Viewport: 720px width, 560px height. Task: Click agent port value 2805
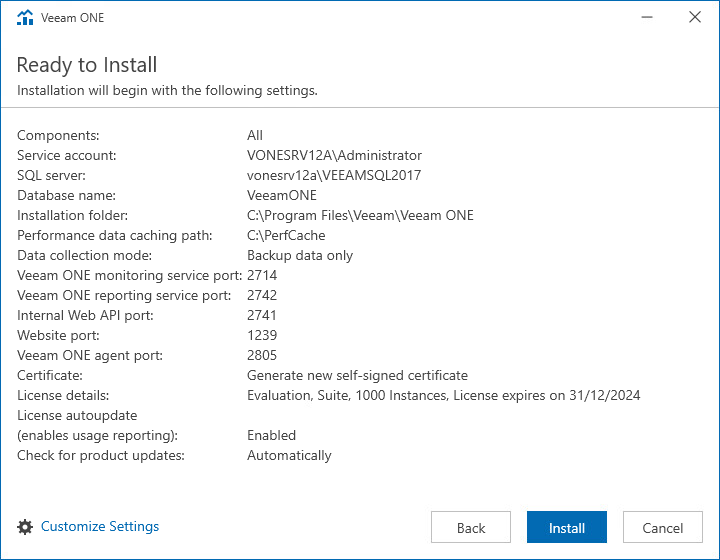pos(262,355)
